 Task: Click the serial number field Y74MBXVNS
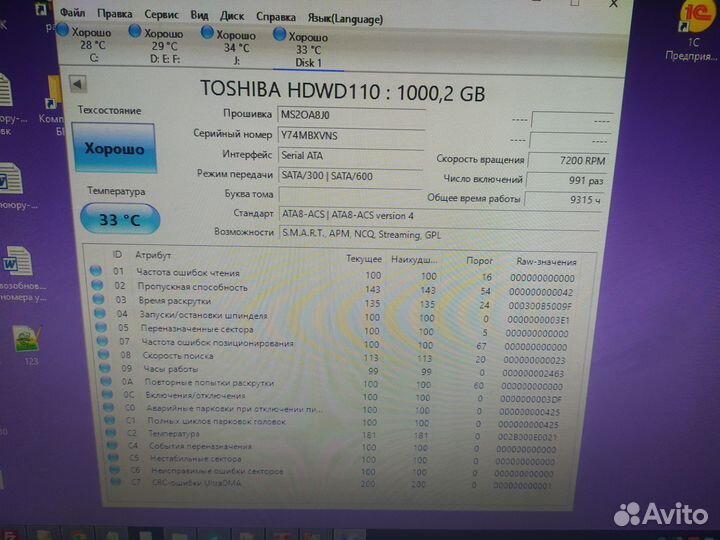(x=351, y=136)
